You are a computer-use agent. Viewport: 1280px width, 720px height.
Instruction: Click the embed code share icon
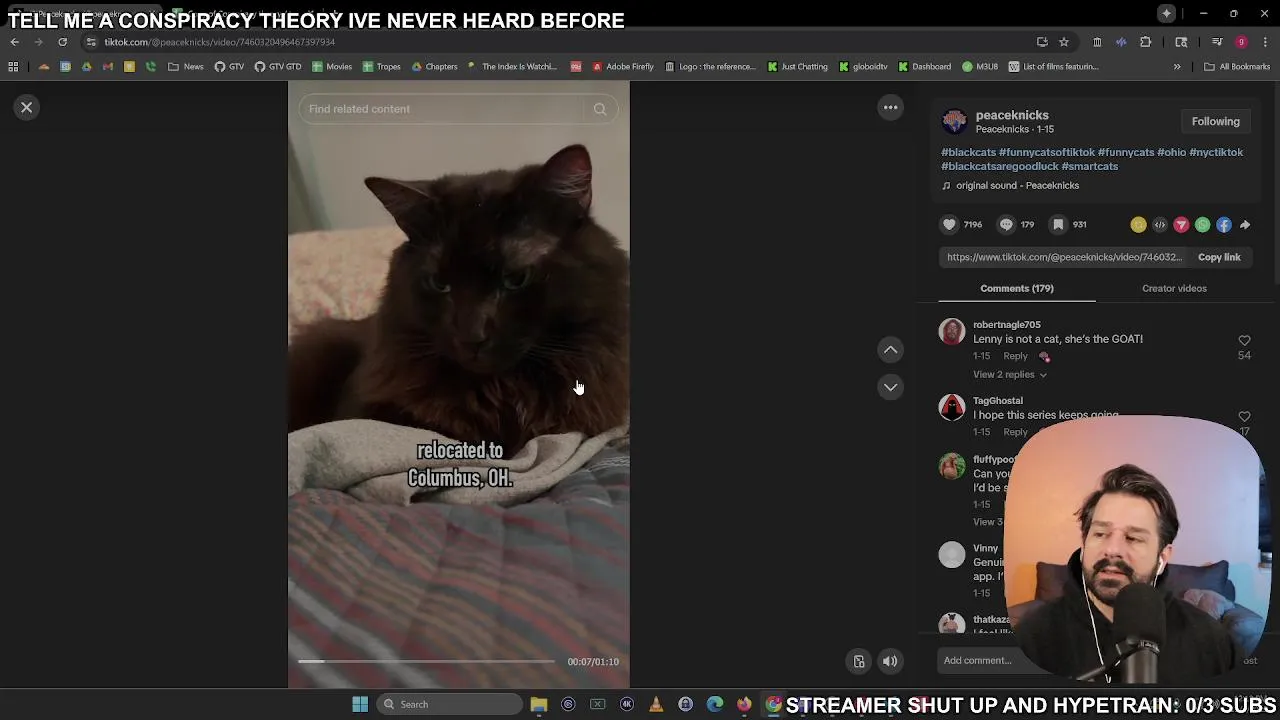1160,225
